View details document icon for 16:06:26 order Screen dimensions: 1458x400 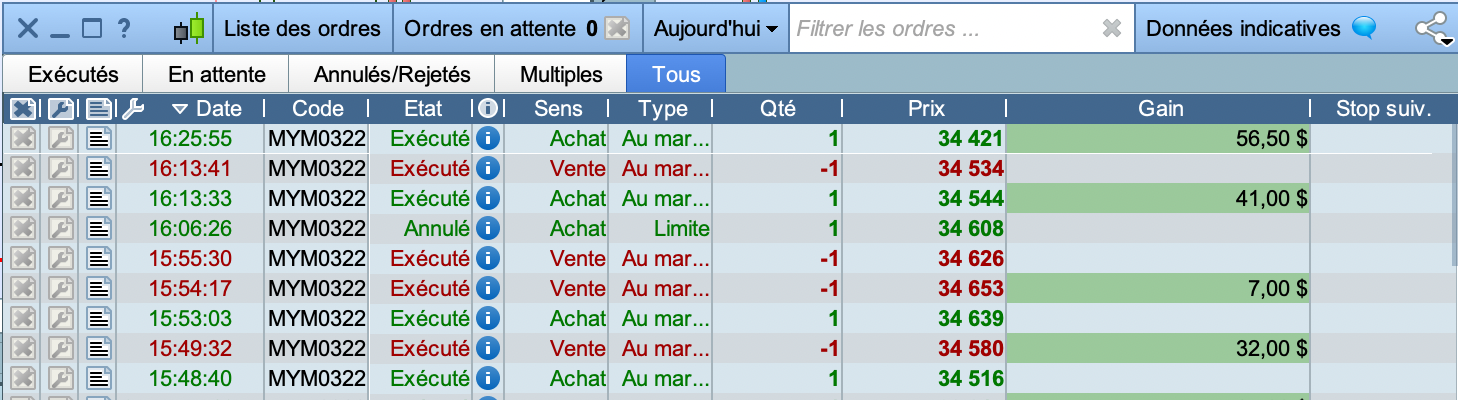(x=99, y=228)
